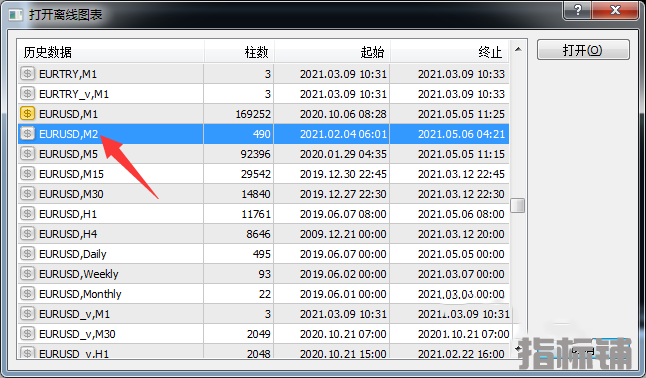Click bar count 29542

pos(256,174)
